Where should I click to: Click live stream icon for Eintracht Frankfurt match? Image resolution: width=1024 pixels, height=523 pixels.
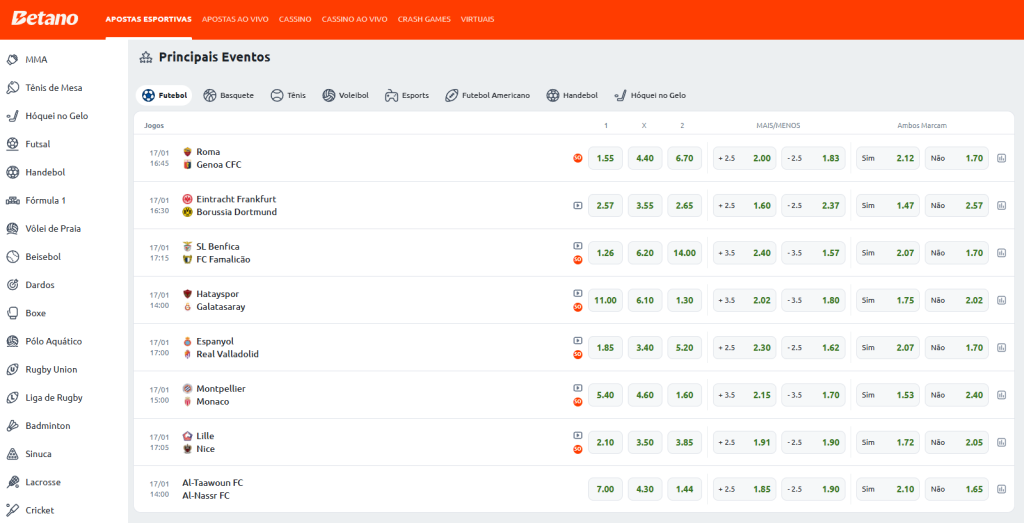point(577,206)
